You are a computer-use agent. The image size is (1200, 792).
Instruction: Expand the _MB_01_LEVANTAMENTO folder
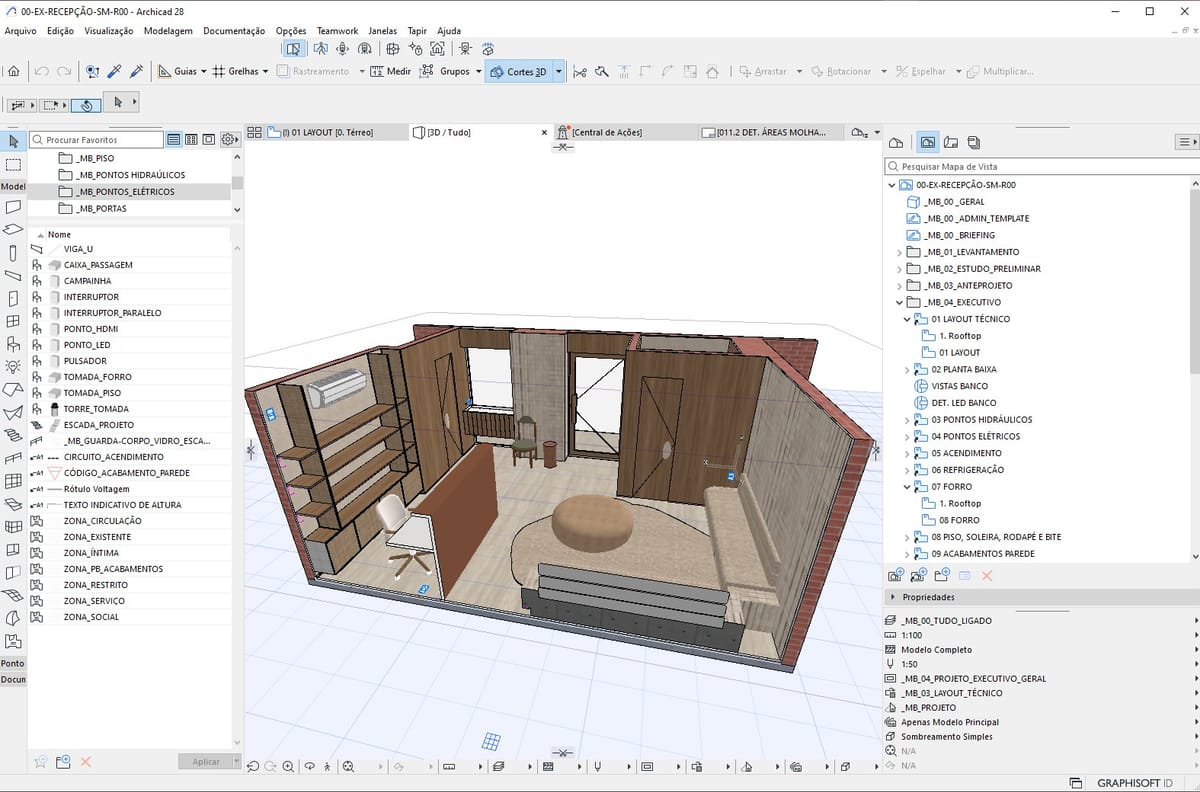point(899,252)
